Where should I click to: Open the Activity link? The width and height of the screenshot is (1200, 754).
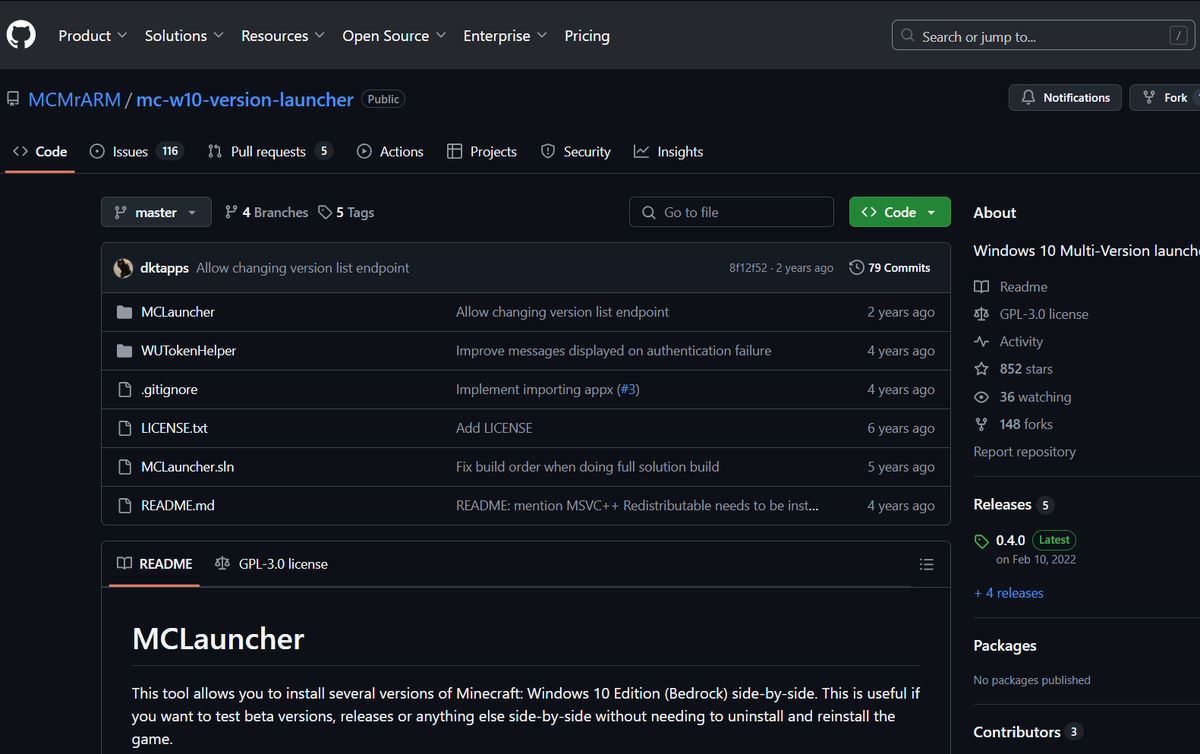[x=1009, y=342]
